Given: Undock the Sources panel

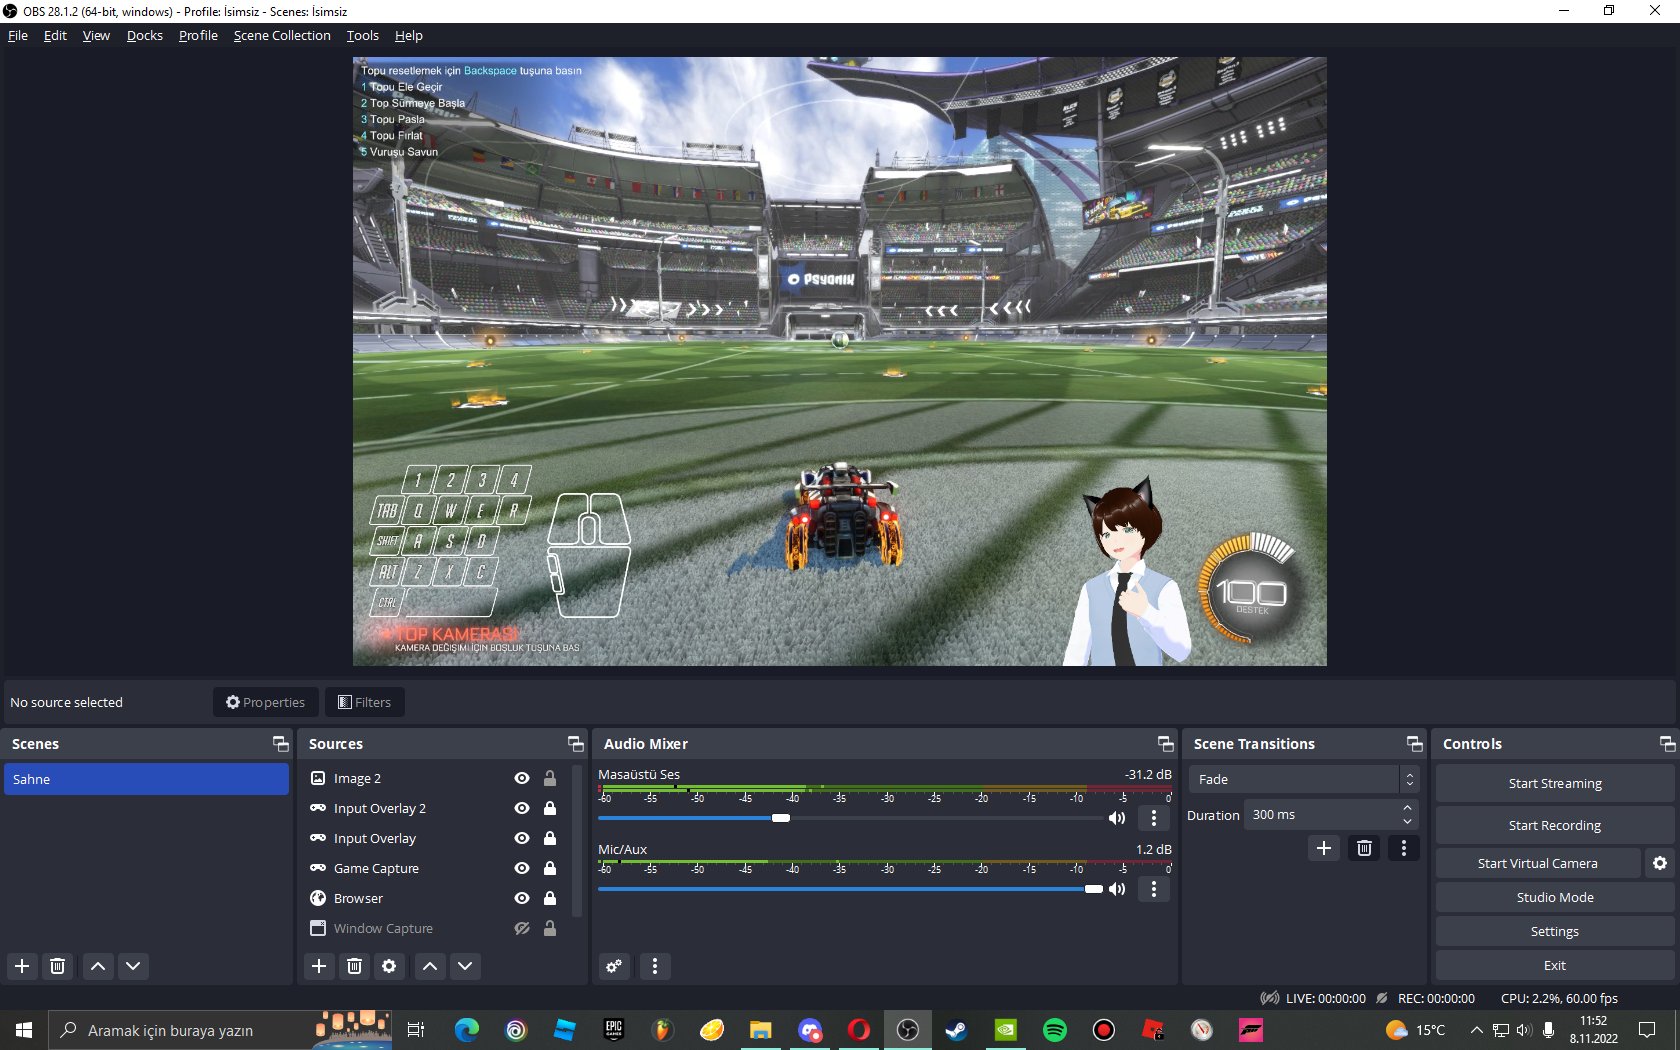Looking at the screenshot, I should [576, 744].
